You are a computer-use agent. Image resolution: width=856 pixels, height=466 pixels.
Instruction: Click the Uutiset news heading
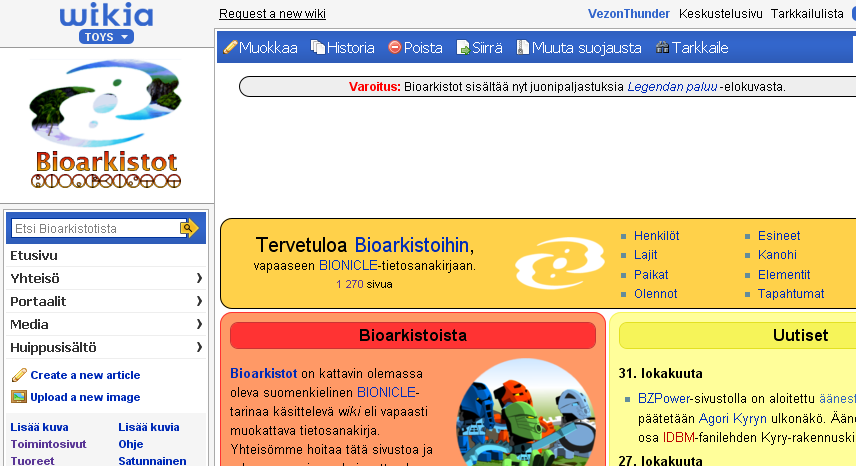(800, 335)
